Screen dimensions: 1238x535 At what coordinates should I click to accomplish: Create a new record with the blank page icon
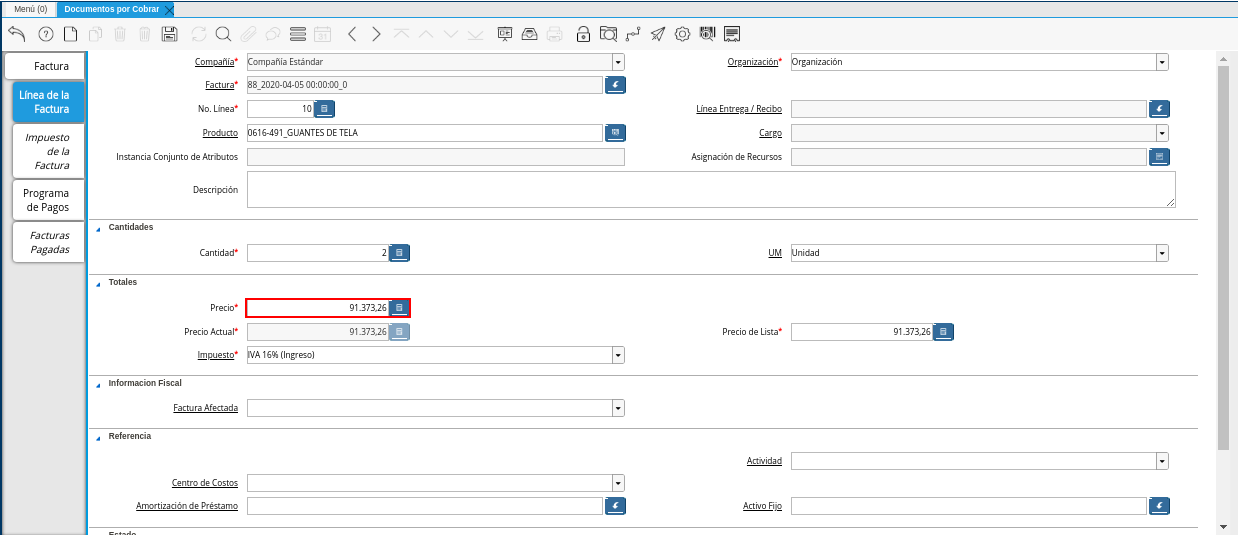click(70, 34)
